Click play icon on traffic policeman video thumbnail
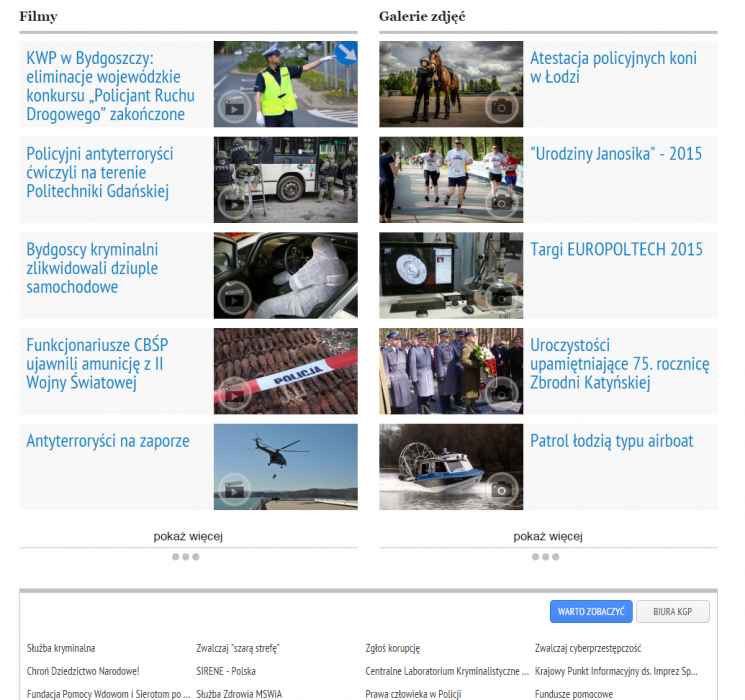745x700 pixels. (233, 107)
